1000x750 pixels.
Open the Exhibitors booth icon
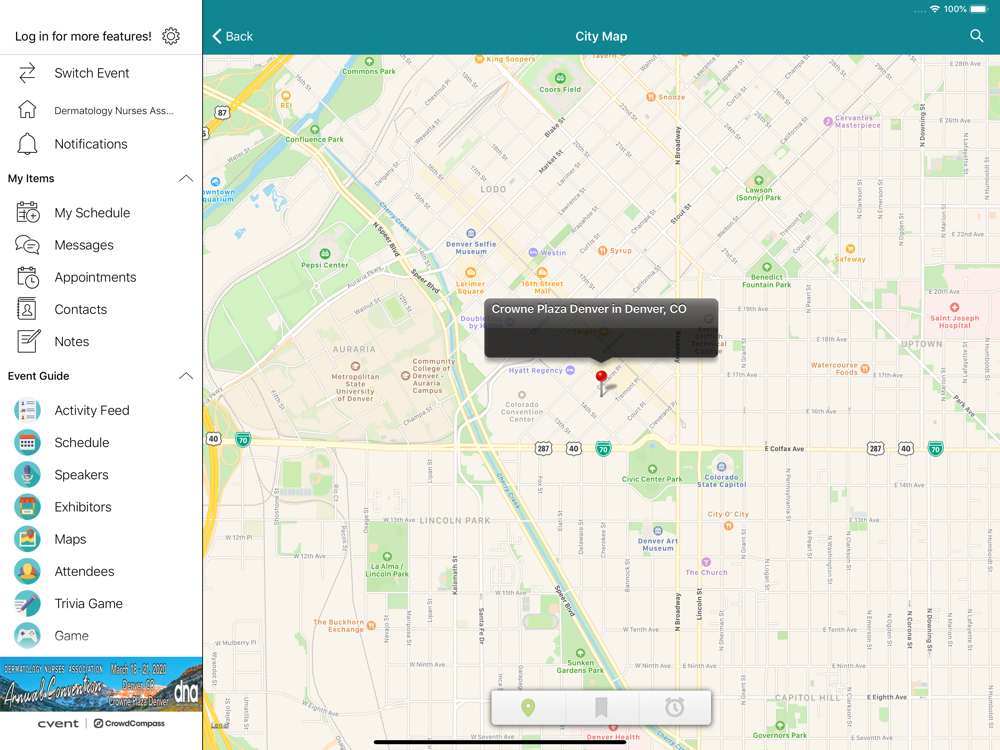click(x=27, y=507)
